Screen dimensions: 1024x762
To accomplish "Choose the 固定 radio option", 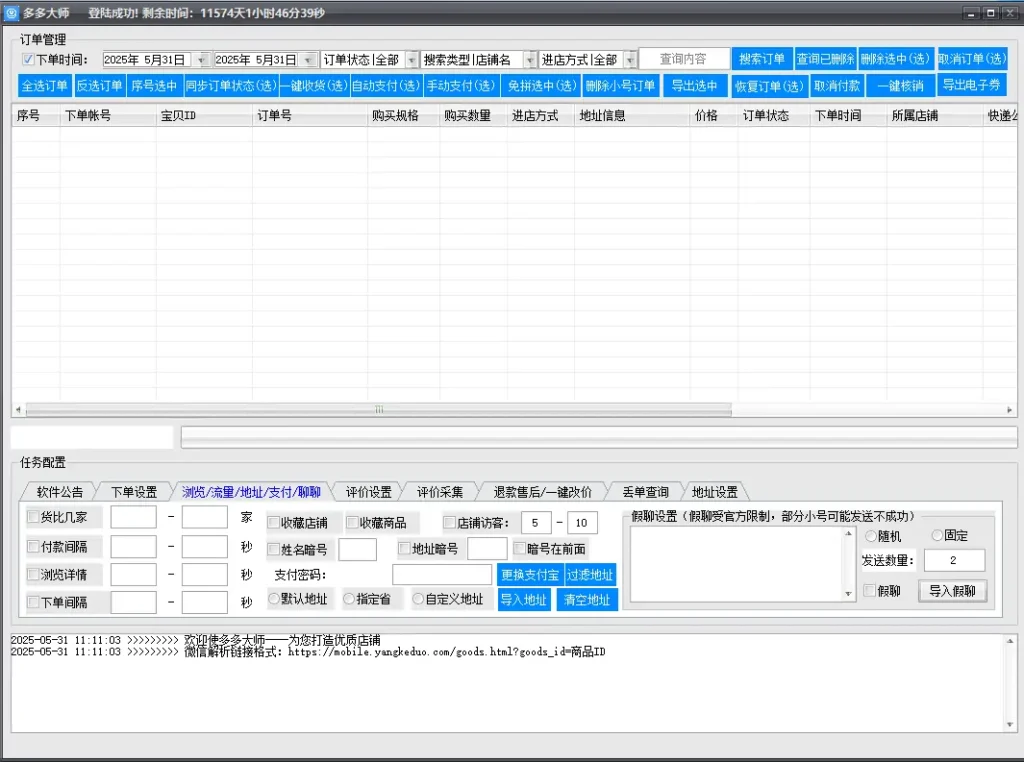I will click(x=938, y=535).
